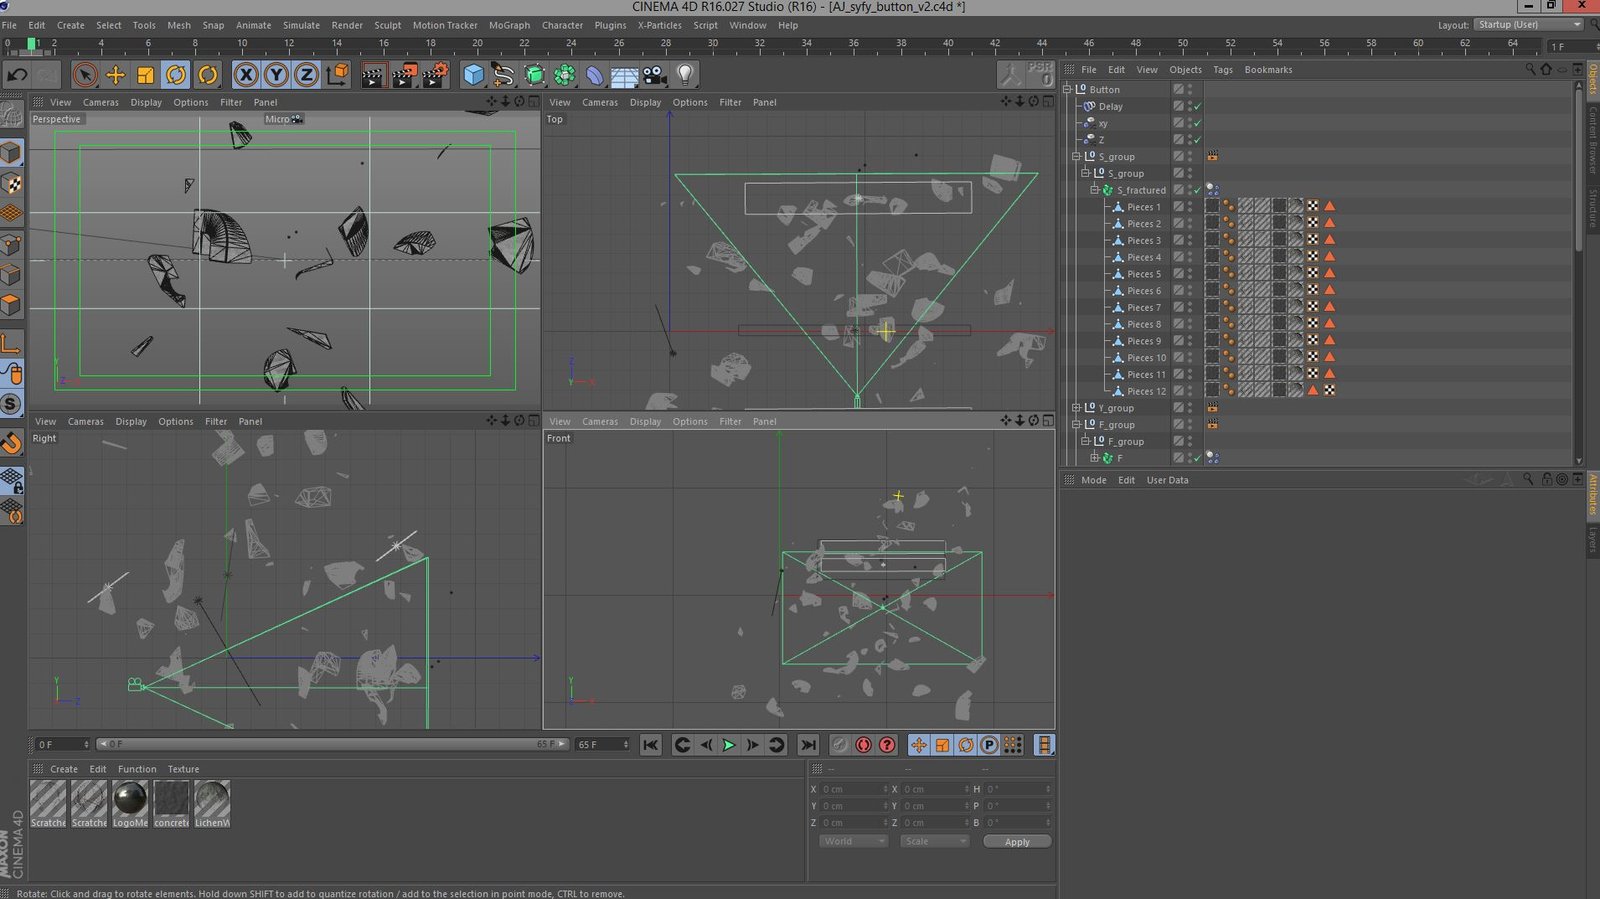Toggle the X axis lock

246,75
